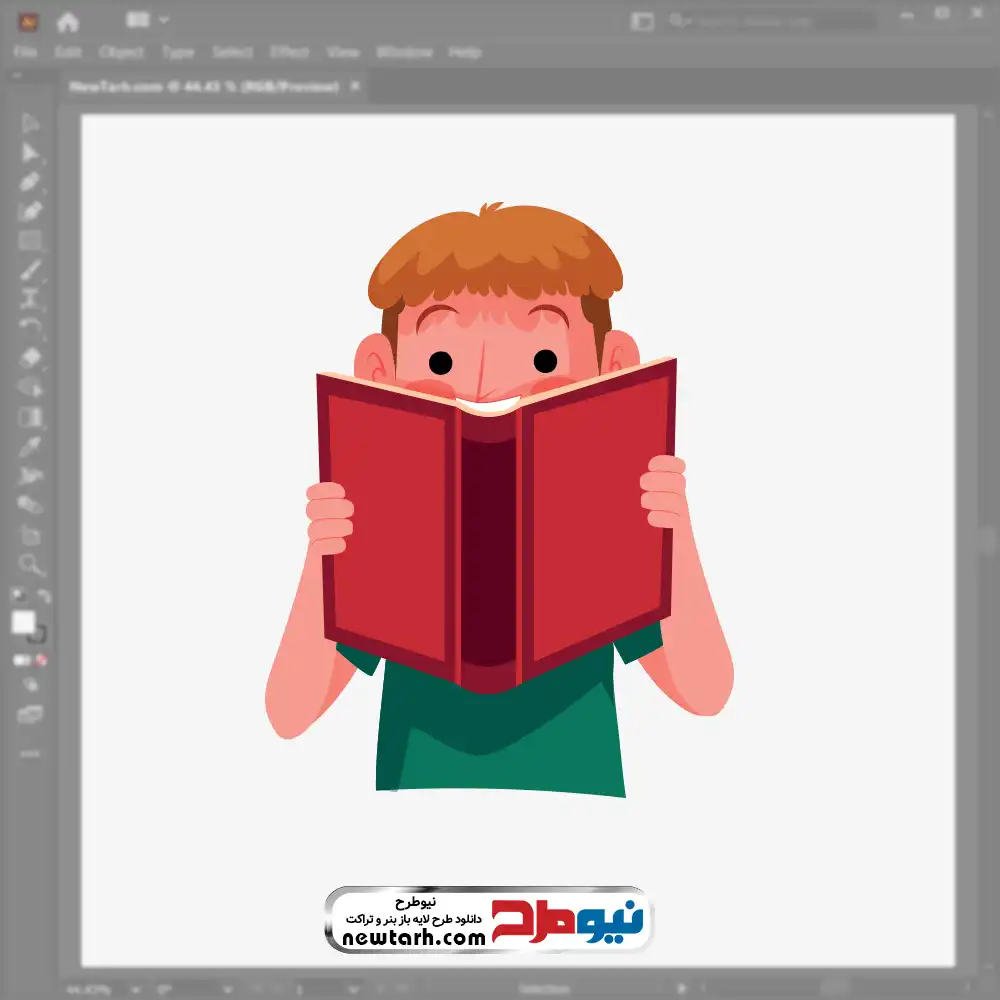Click the white Fill color swatch

(x=23, y=622)
